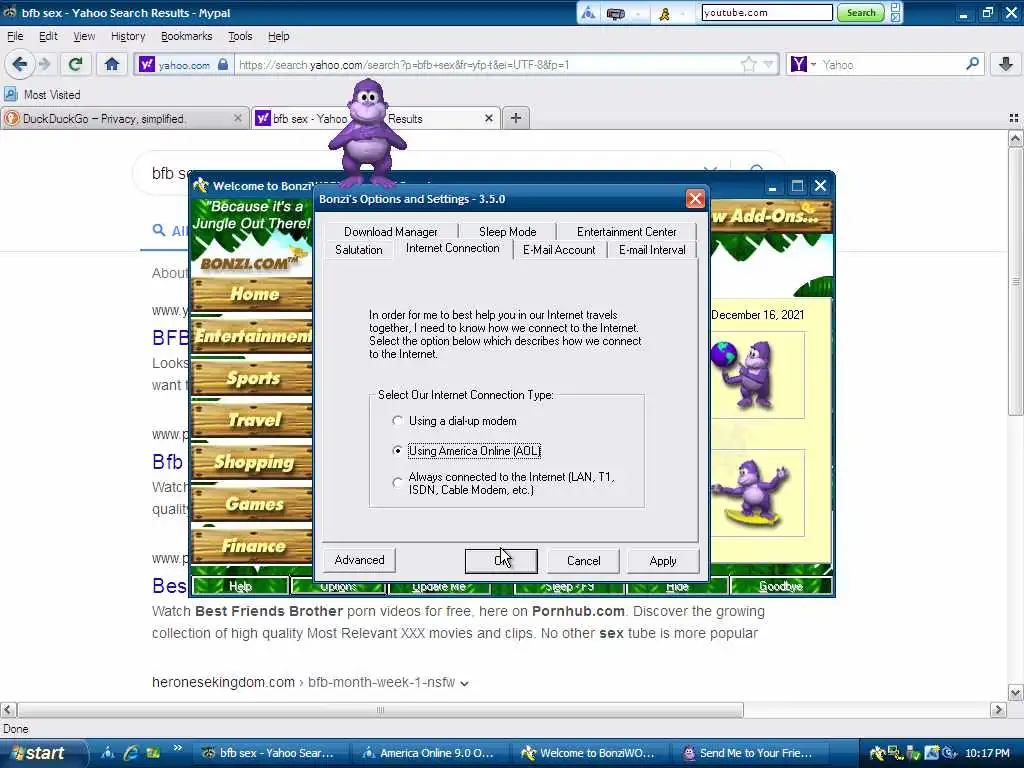Open the Home section in Bonzi window
This screenshot has width=1024, height=768.
tap(251, 294)
